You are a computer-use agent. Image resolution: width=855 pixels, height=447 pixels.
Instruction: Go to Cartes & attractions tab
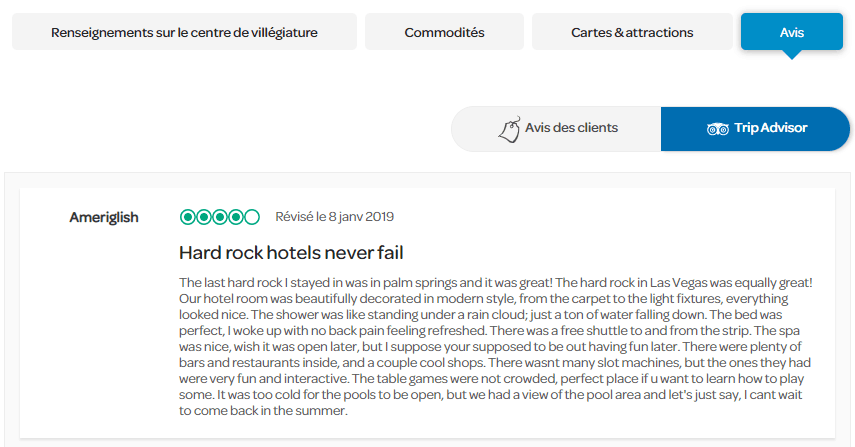(632, 32)
